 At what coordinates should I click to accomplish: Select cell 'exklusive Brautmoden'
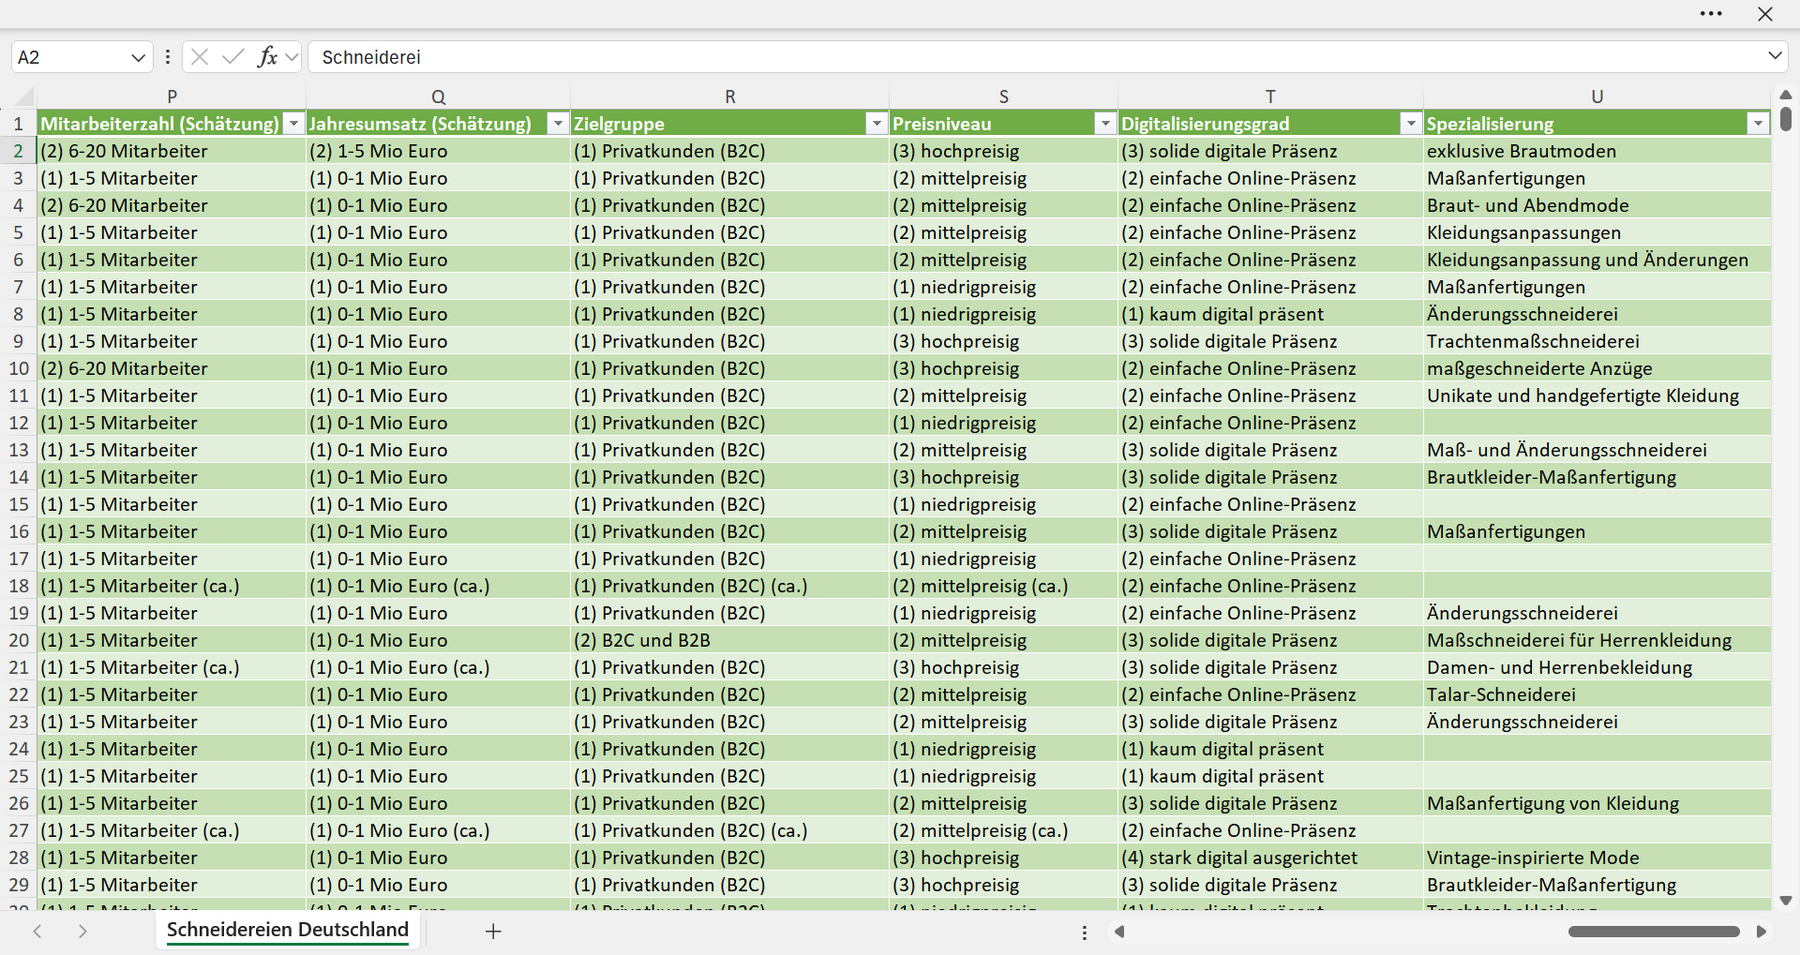pos(1597,152)
